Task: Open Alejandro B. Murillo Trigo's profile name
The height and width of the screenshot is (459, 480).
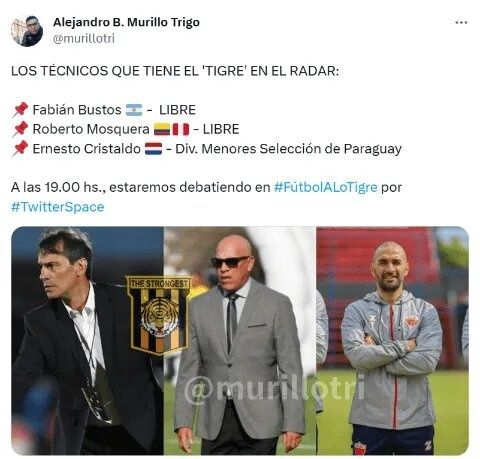Action: pos(126,22)
